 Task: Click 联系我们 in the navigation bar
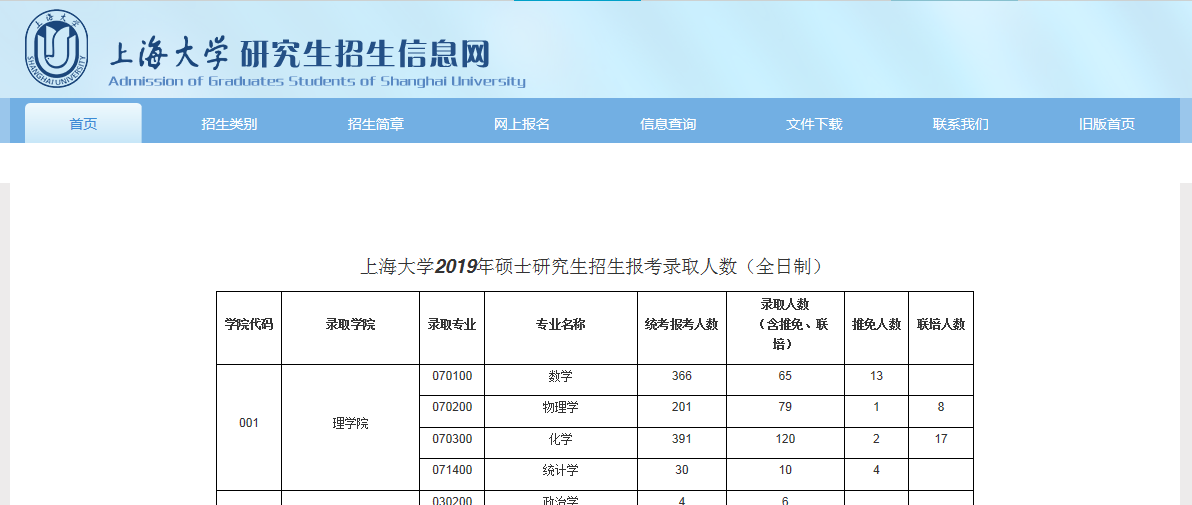(960, 124)
